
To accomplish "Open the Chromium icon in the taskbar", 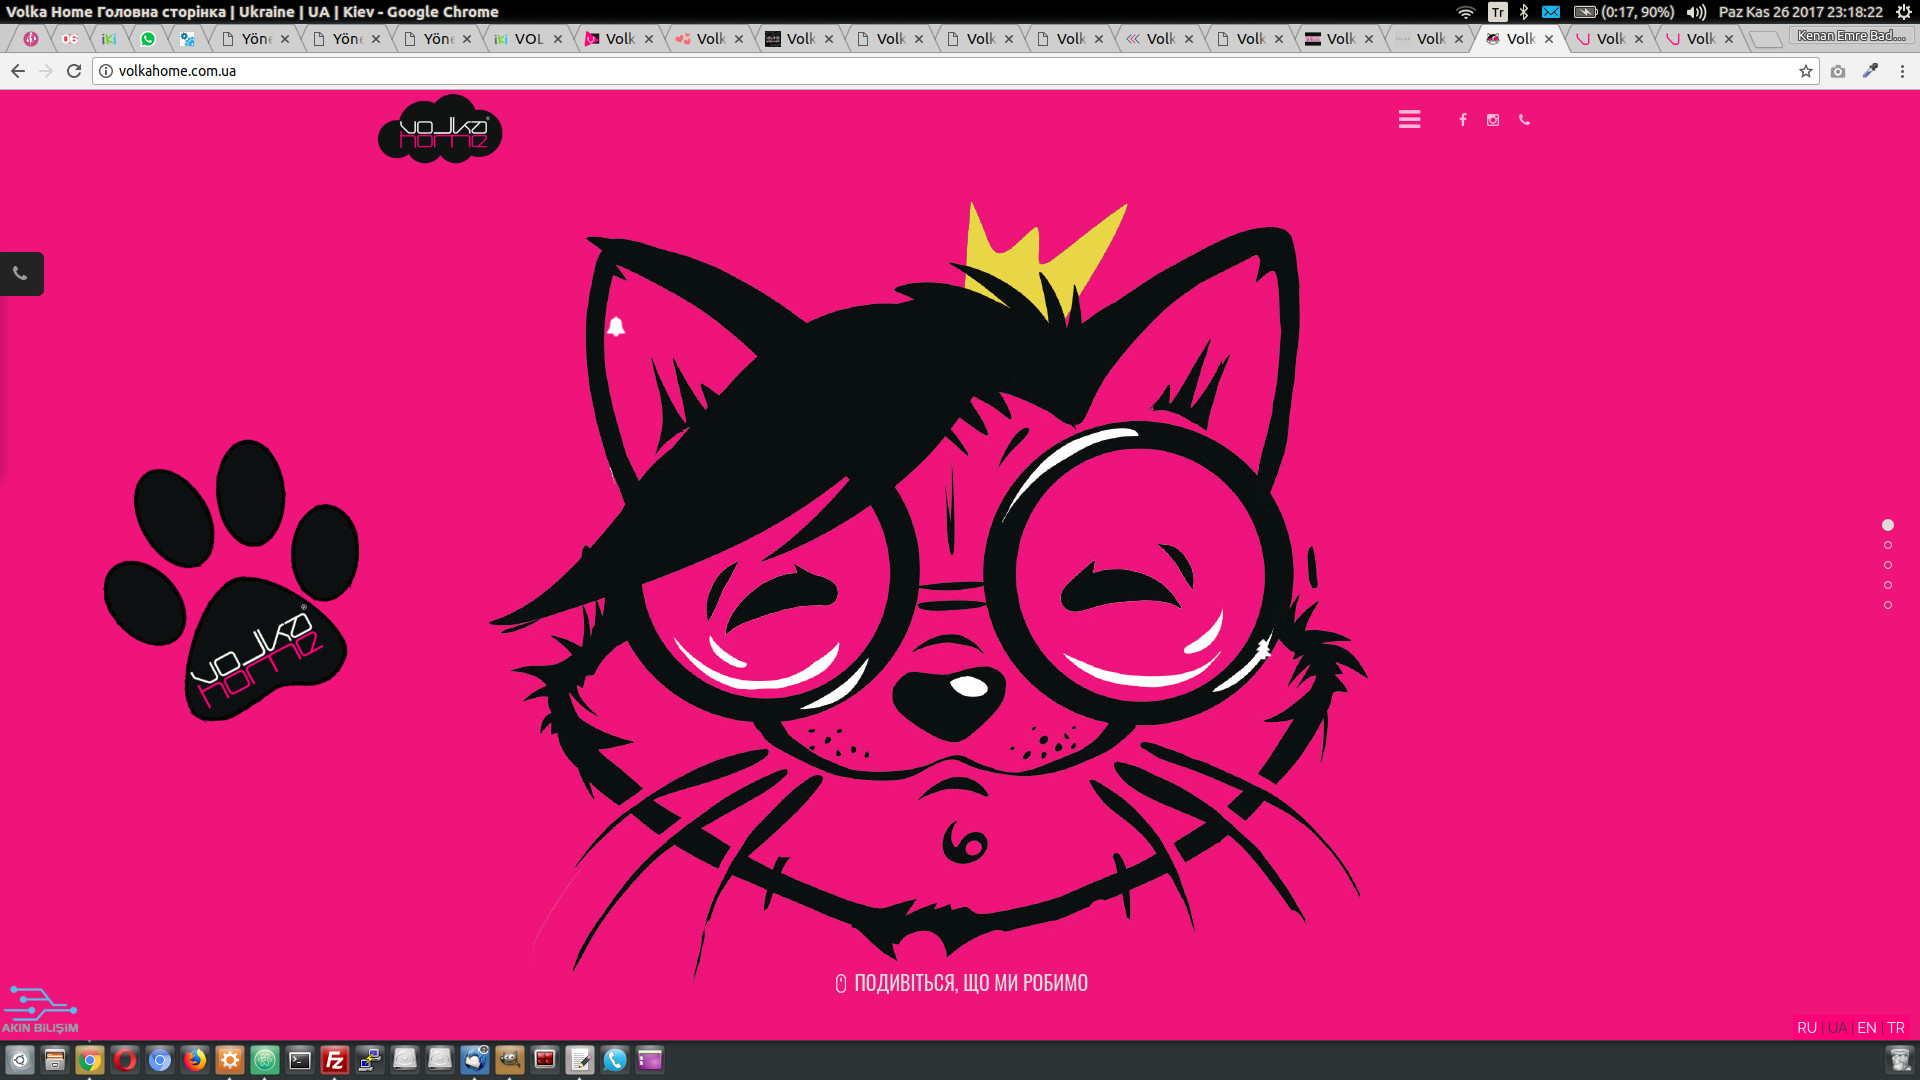I will coord(160,1060).
